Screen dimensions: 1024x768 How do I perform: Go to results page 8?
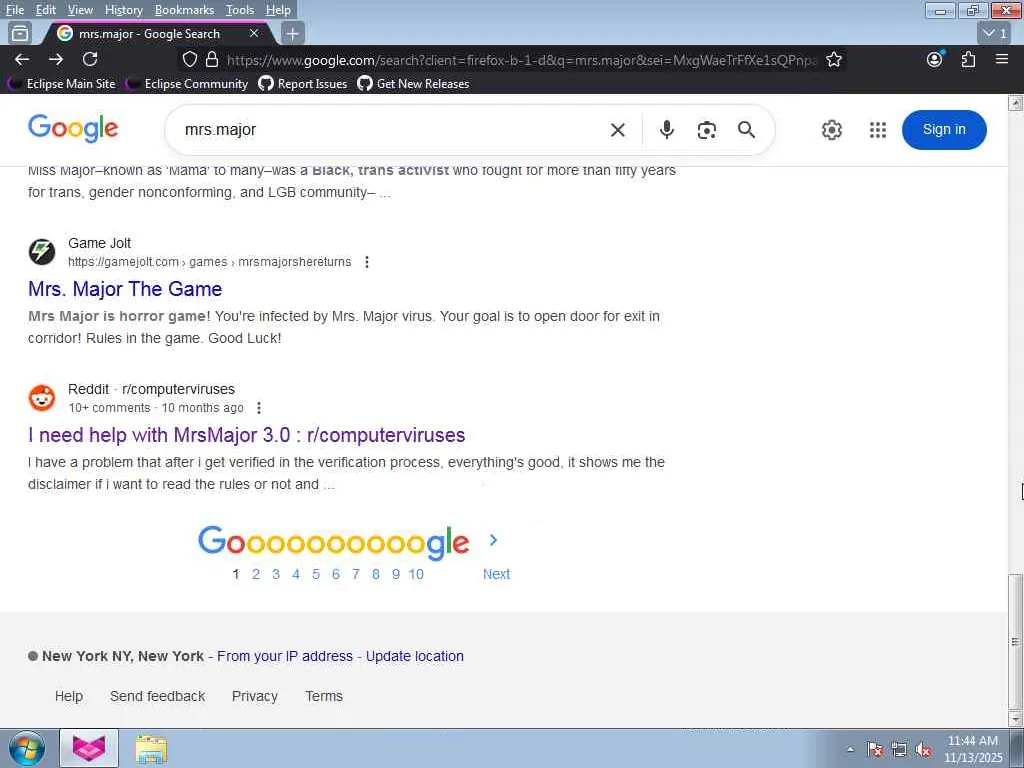(x=376, y=574)
